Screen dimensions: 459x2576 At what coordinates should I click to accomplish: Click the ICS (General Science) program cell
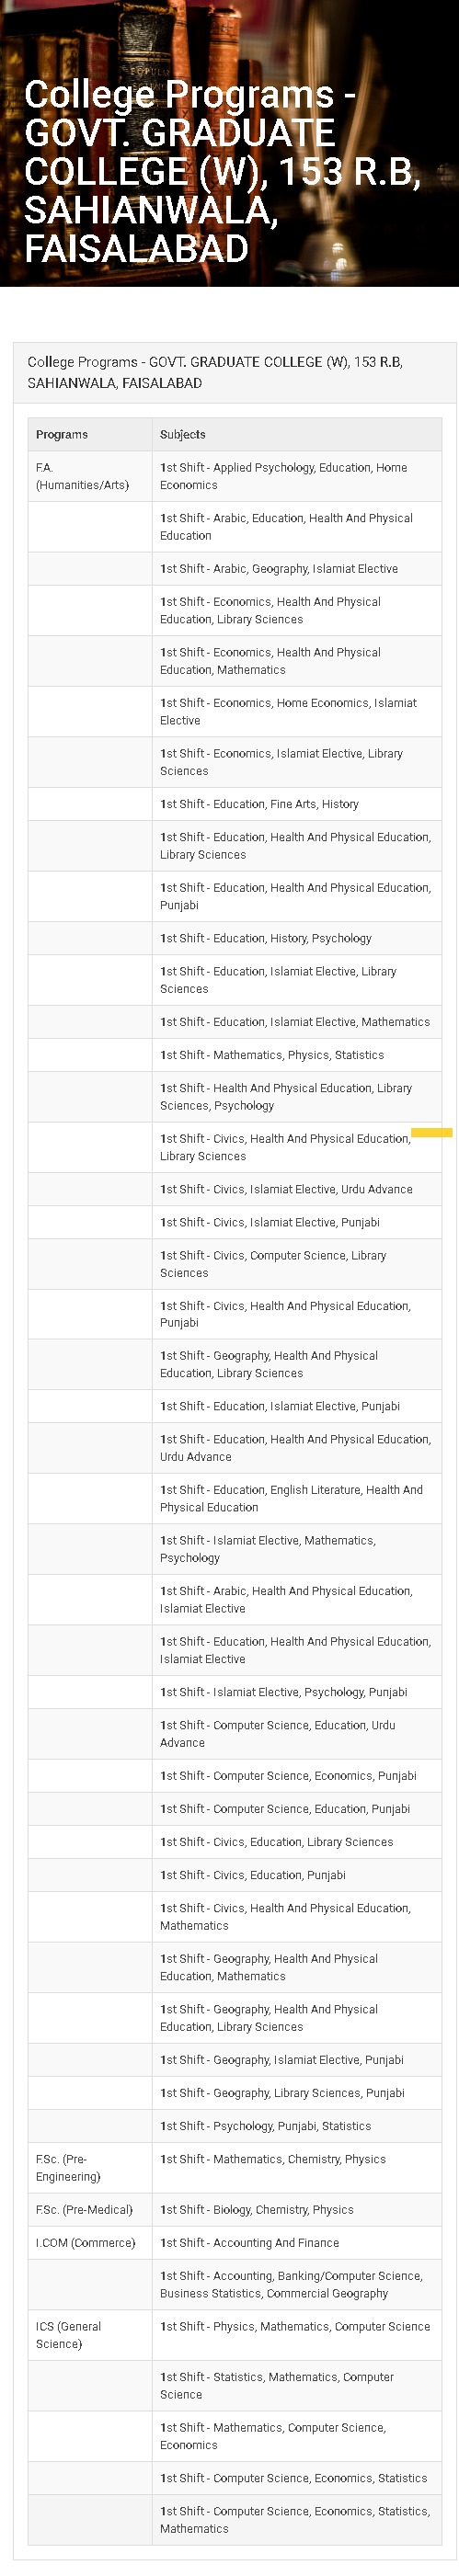tap(90, 2335)
